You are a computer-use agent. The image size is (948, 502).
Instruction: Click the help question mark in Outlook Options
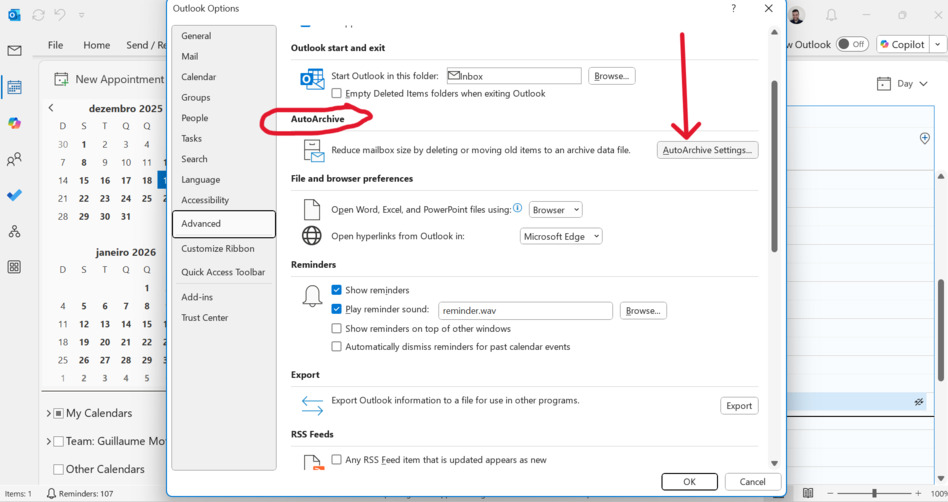733,8
